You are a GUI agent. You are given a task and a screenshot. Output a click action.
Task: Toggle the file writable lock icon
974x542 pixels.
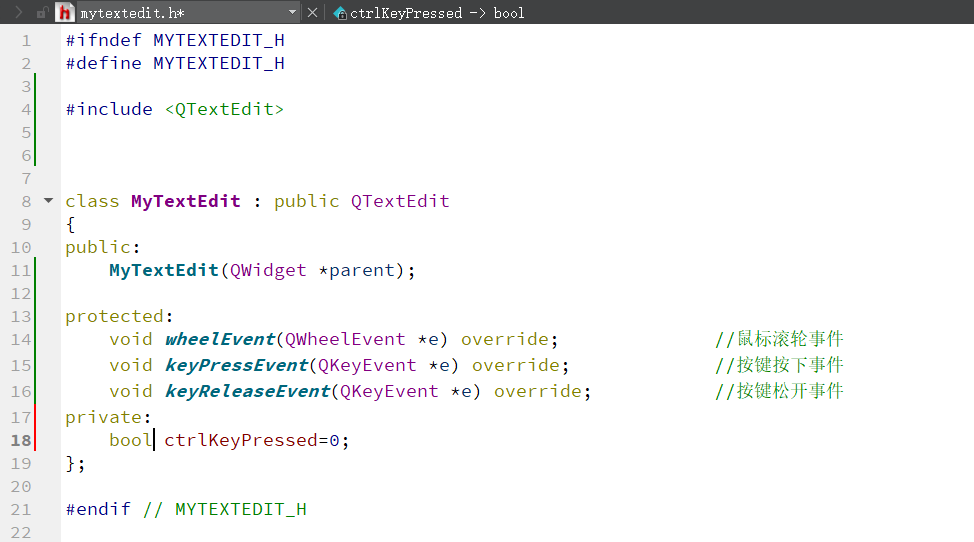[x=42, y=12]
